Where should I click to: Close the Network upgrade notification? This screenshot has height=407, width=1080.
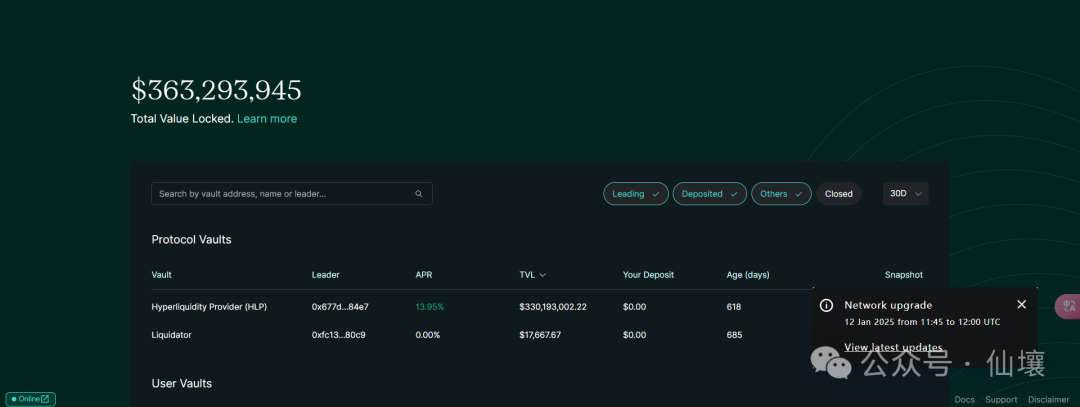(x=1021, y=304)
